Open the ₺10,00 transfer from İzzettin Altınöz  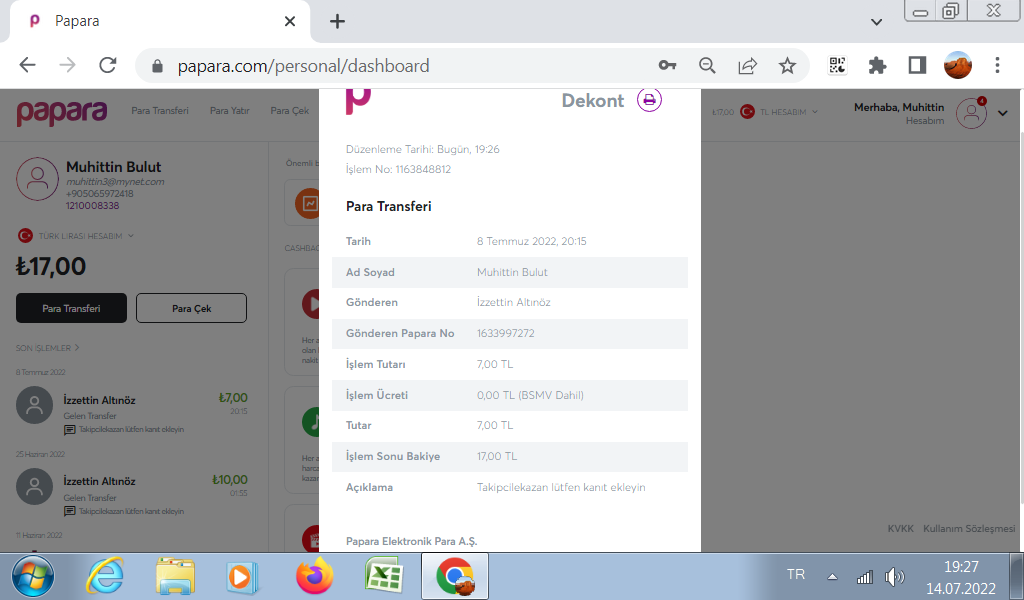132,493
